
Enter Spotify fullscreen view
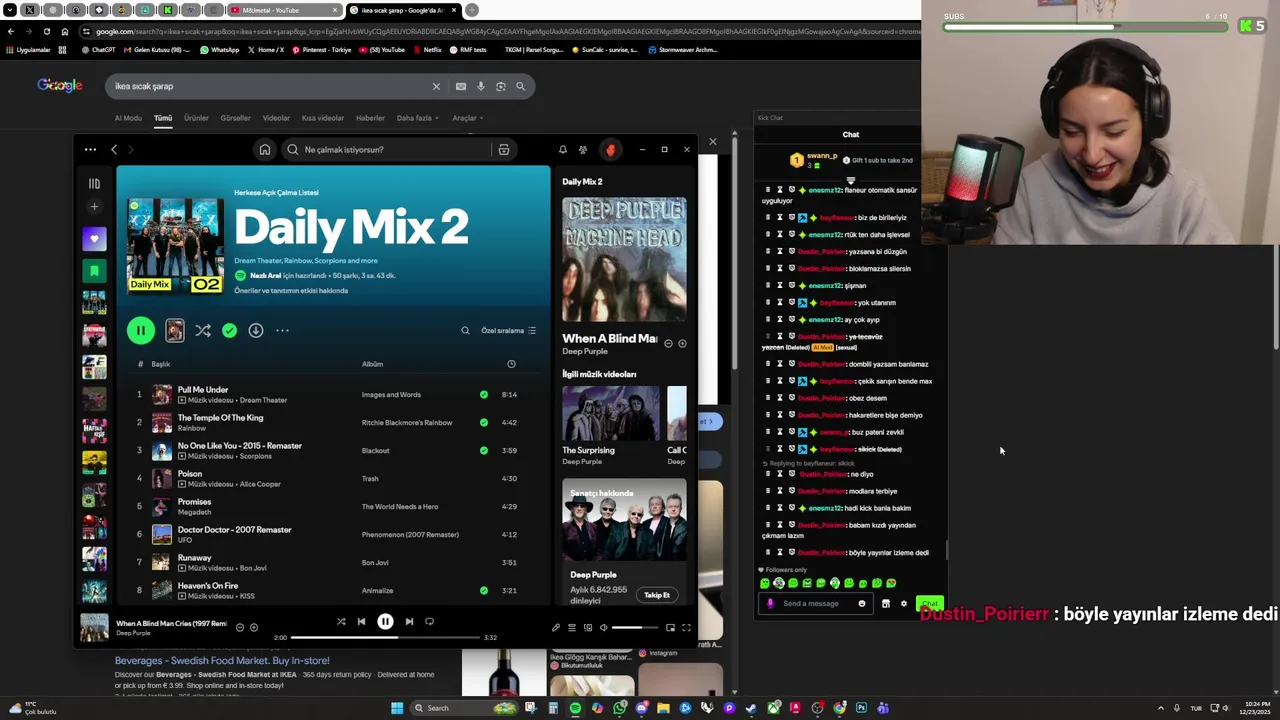[x=686, y=628]
